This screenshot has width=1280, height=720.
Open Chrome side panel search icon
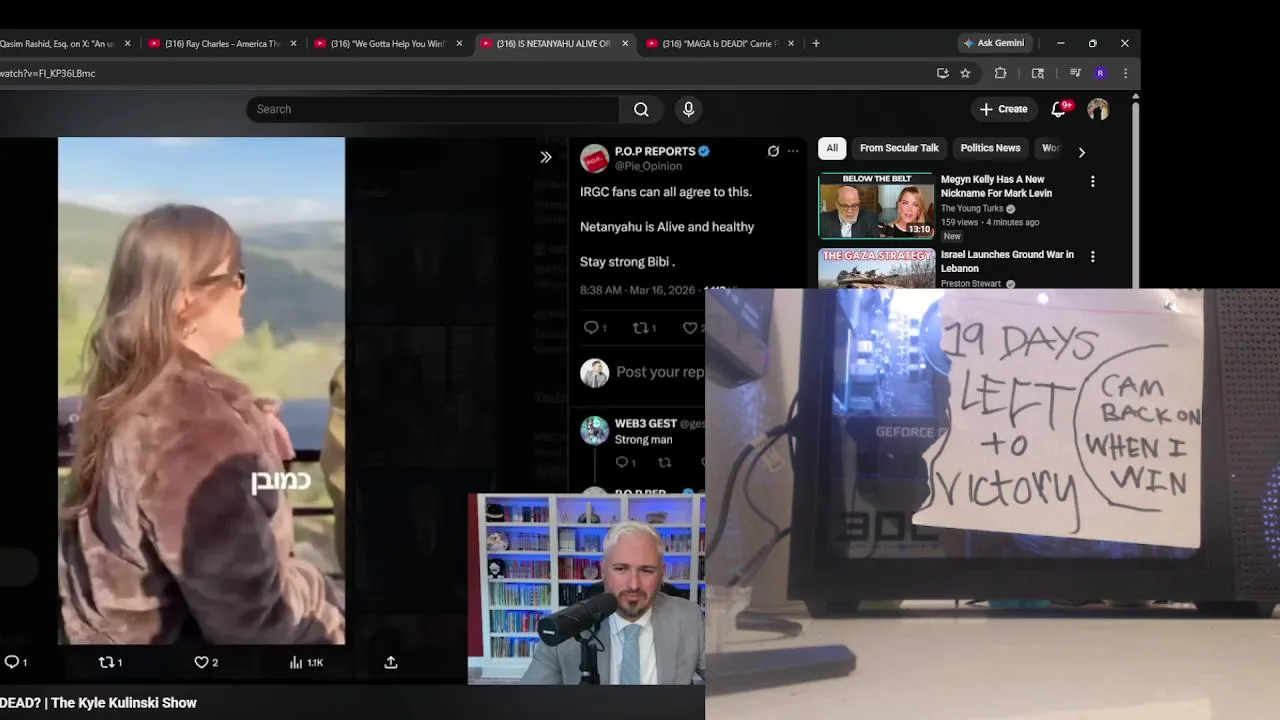pos(1038,73)
